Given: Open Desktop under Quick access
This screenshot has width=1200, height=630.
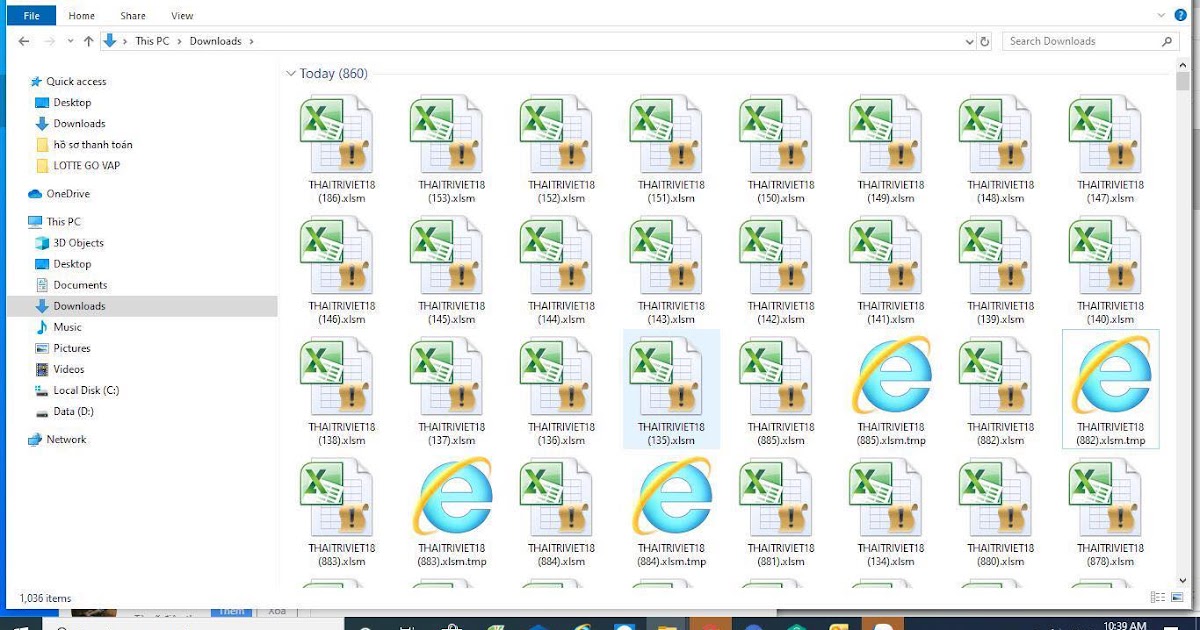Looking at the screenshot, I should click(x=63, y=102).
